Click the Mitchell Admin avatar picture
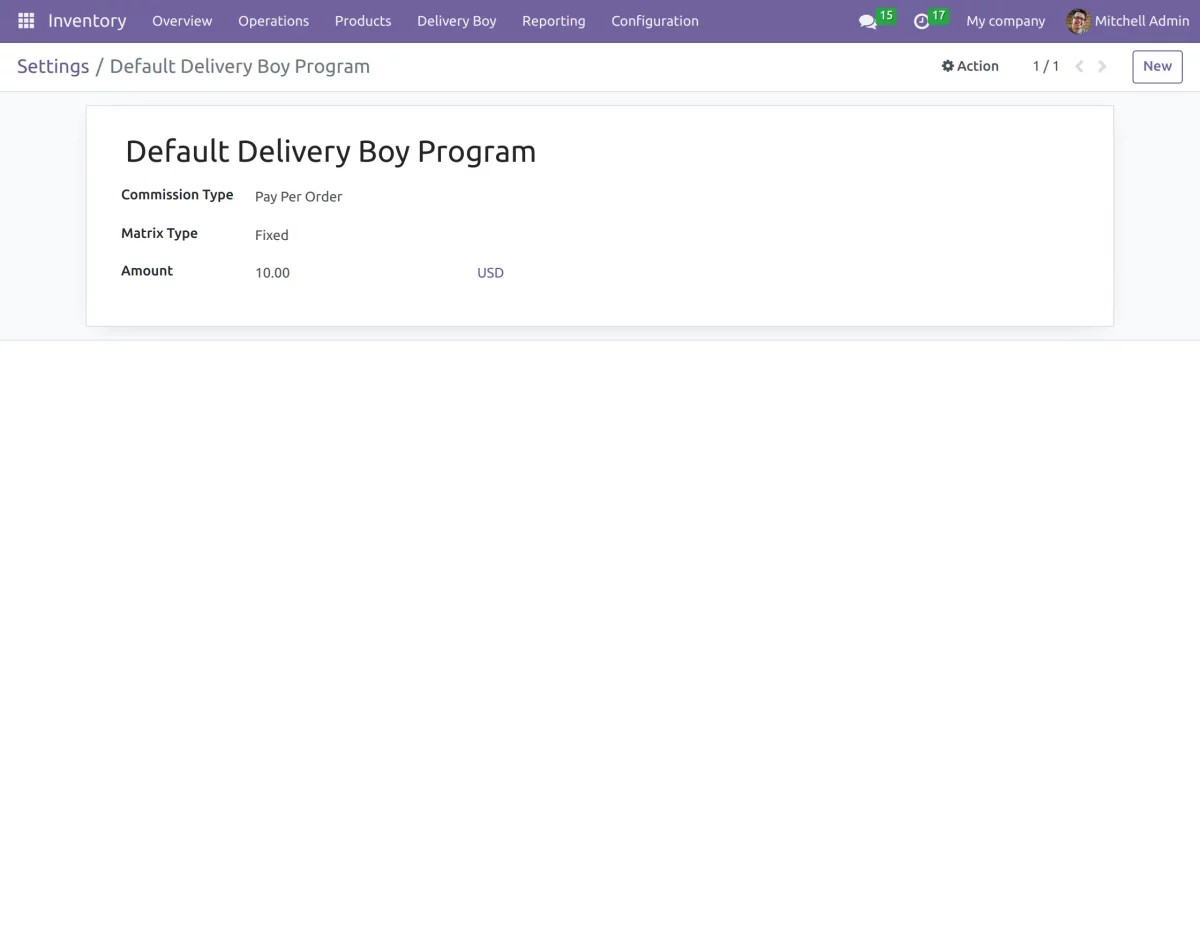1200x943 pixels. tap(1078, 21)
